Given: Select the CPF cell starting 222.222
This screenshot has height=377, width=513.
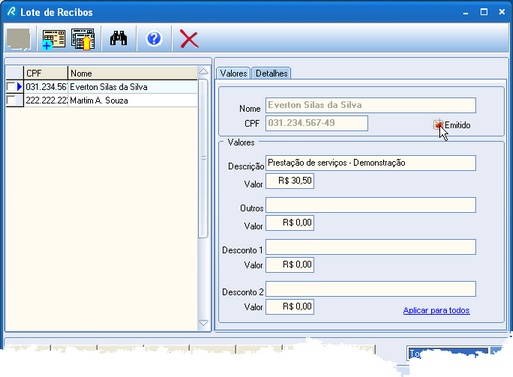Looking at the screenshot, I should [x=46, y=100].
